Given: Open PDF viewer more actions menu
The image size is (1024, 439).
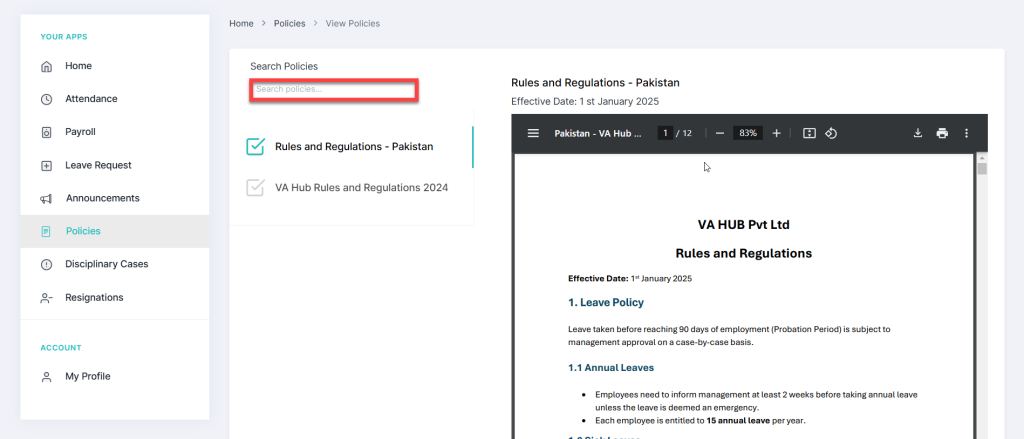Looking at the screenshot, I should (967, 133).
